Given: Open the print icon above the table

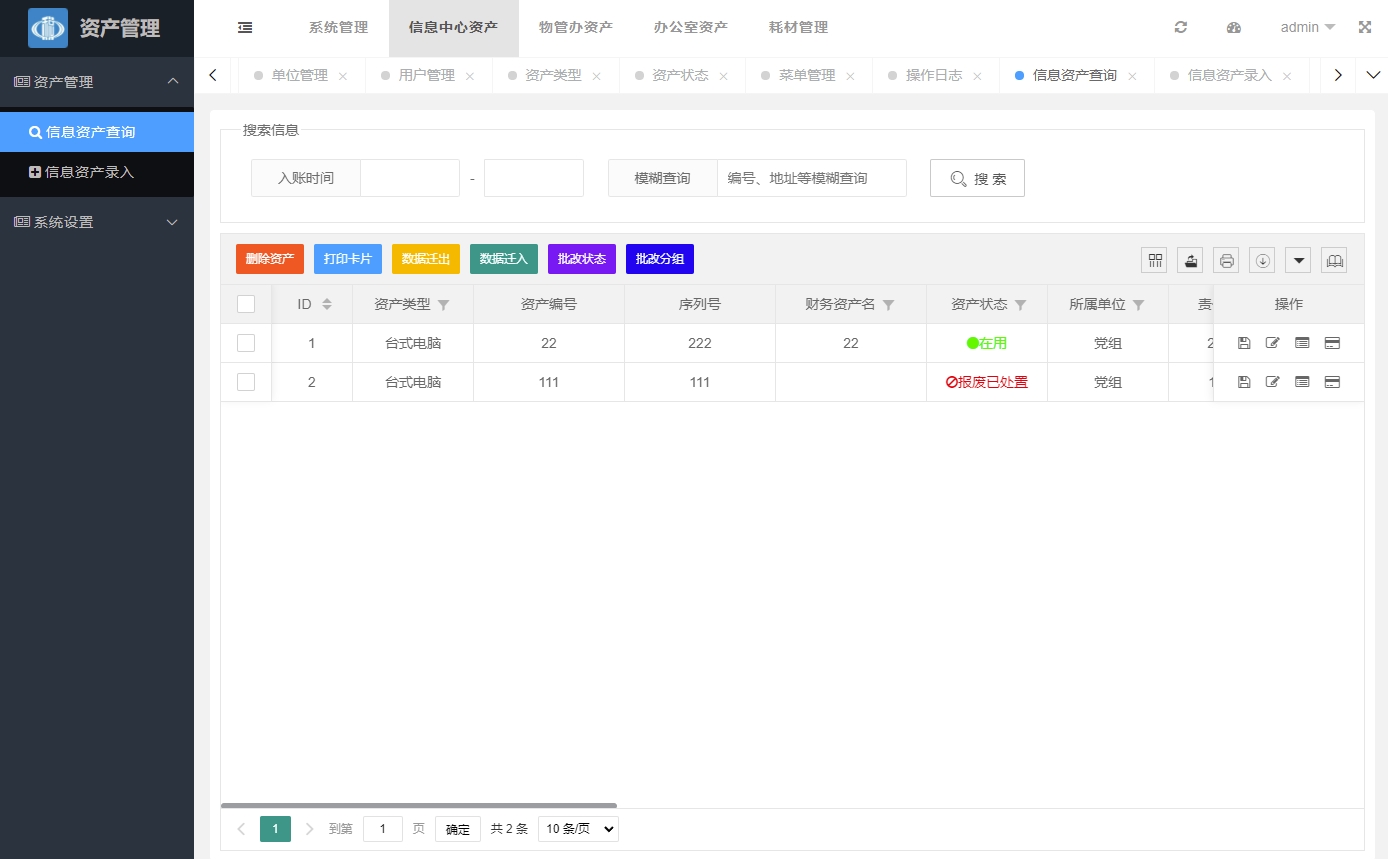Looking at the screenshot, I should [1226, 259].
